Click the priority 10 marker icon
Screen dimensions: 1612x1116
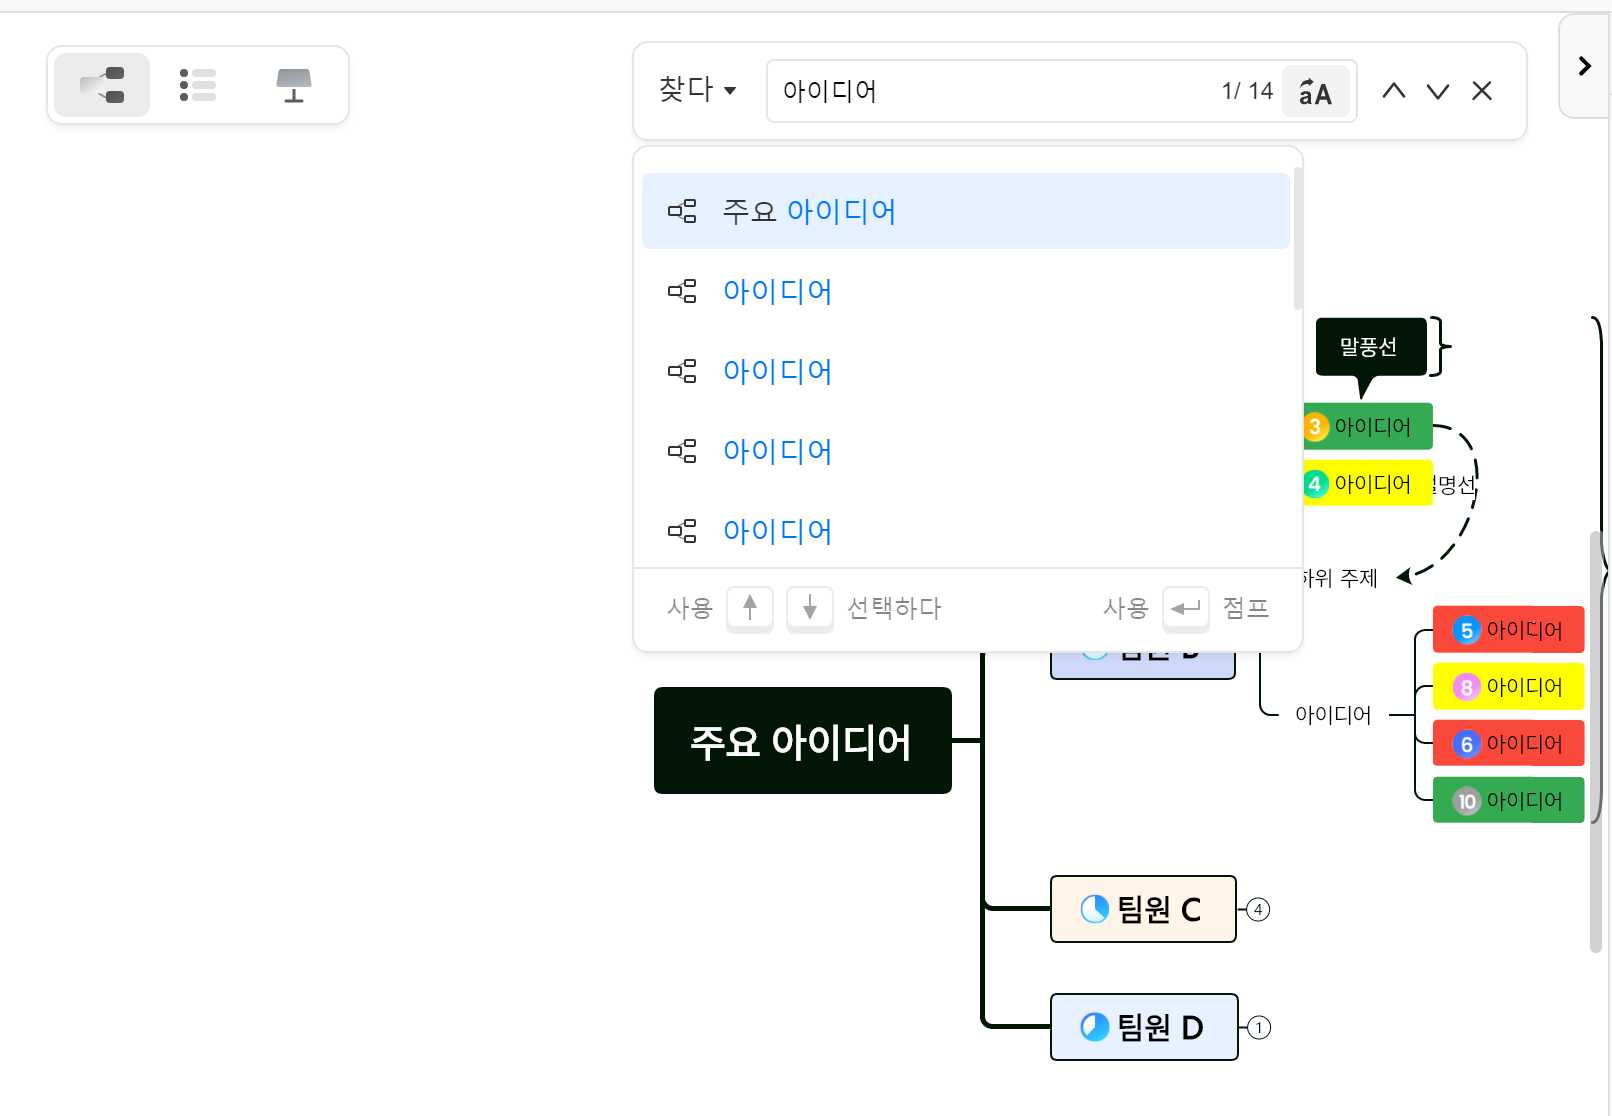click(x=1466, y=801)
